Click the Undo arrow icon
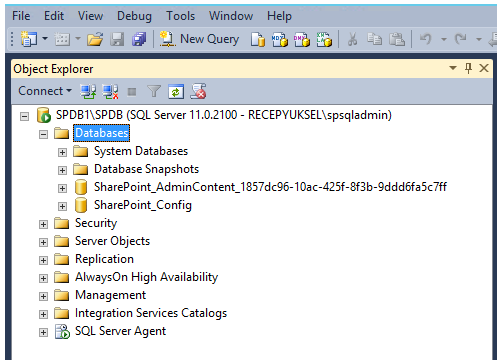This screenshot has width=504, height=360. click(425, 39)
